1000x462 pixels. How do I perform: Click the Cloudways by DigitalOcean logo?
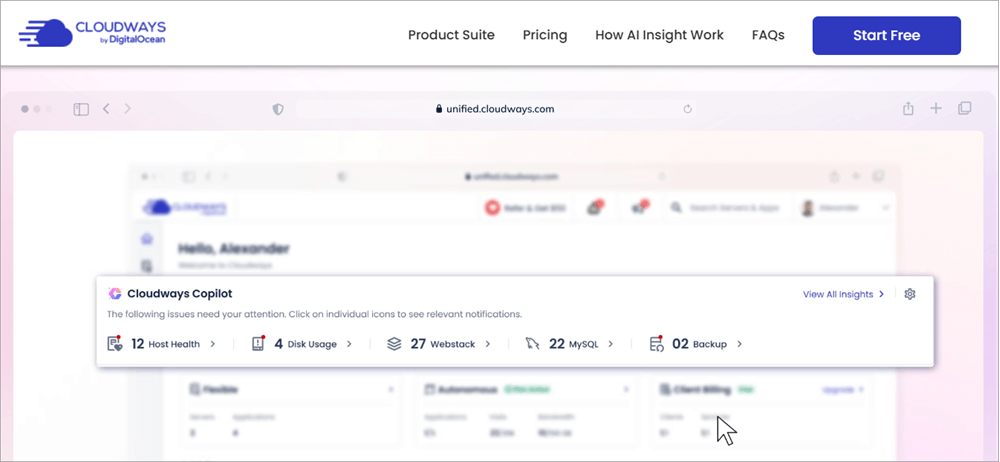pyautogui.click(x=92, y=33)
